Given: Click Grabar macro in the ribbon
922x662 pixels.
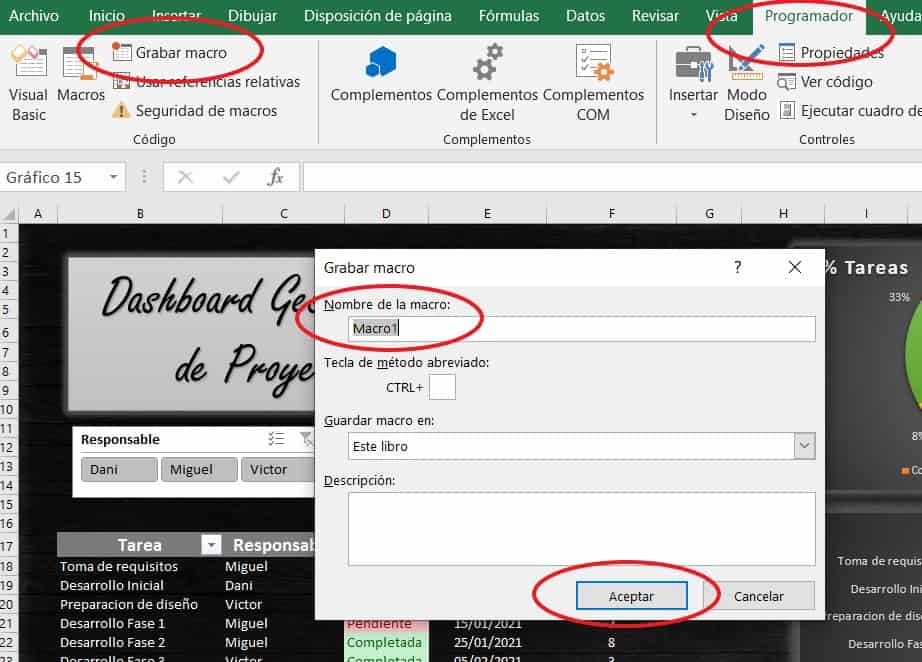Looking at the screenshot, I should pyautogui.click(x=169, y=53).
